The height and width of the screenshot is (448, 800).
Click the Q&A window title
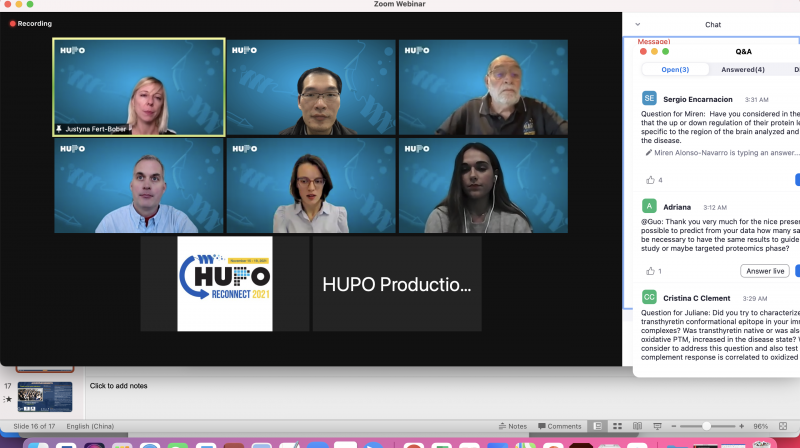click(743, 52)
